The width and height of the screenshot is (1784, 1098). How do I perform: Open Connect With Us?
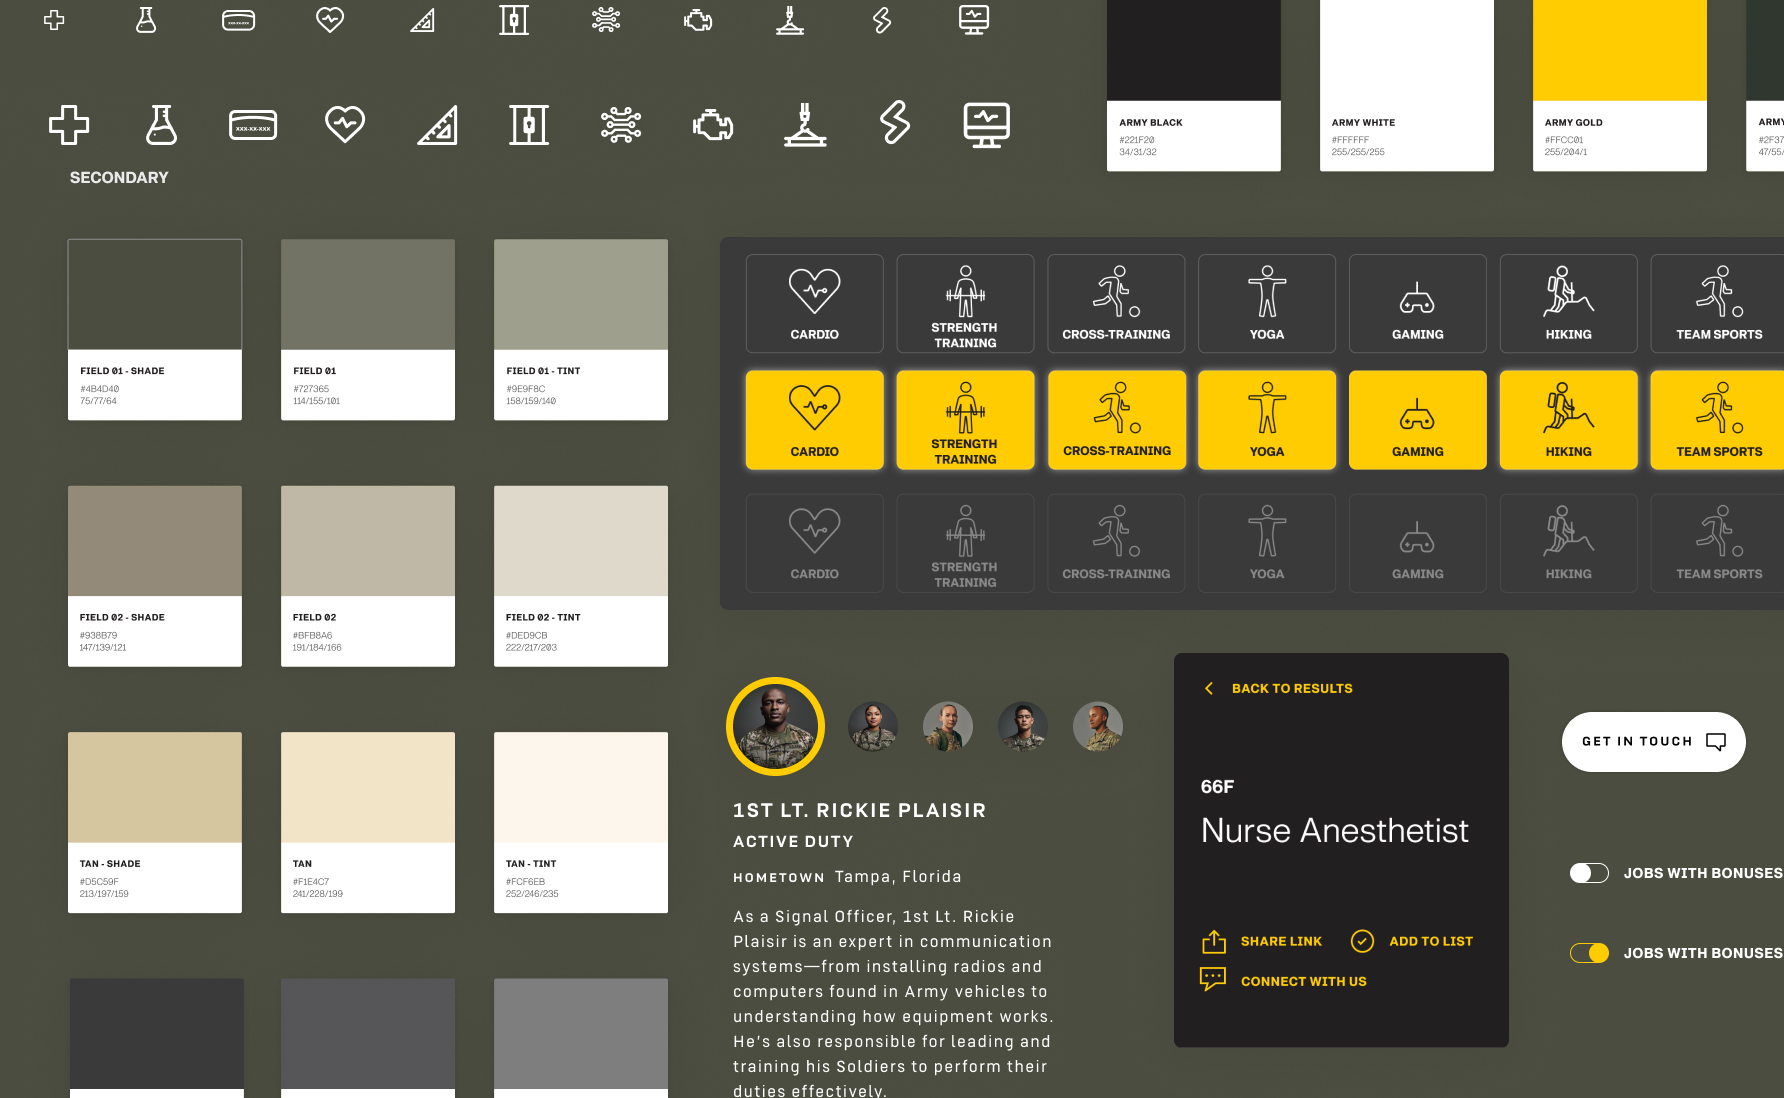[1284, 981]
